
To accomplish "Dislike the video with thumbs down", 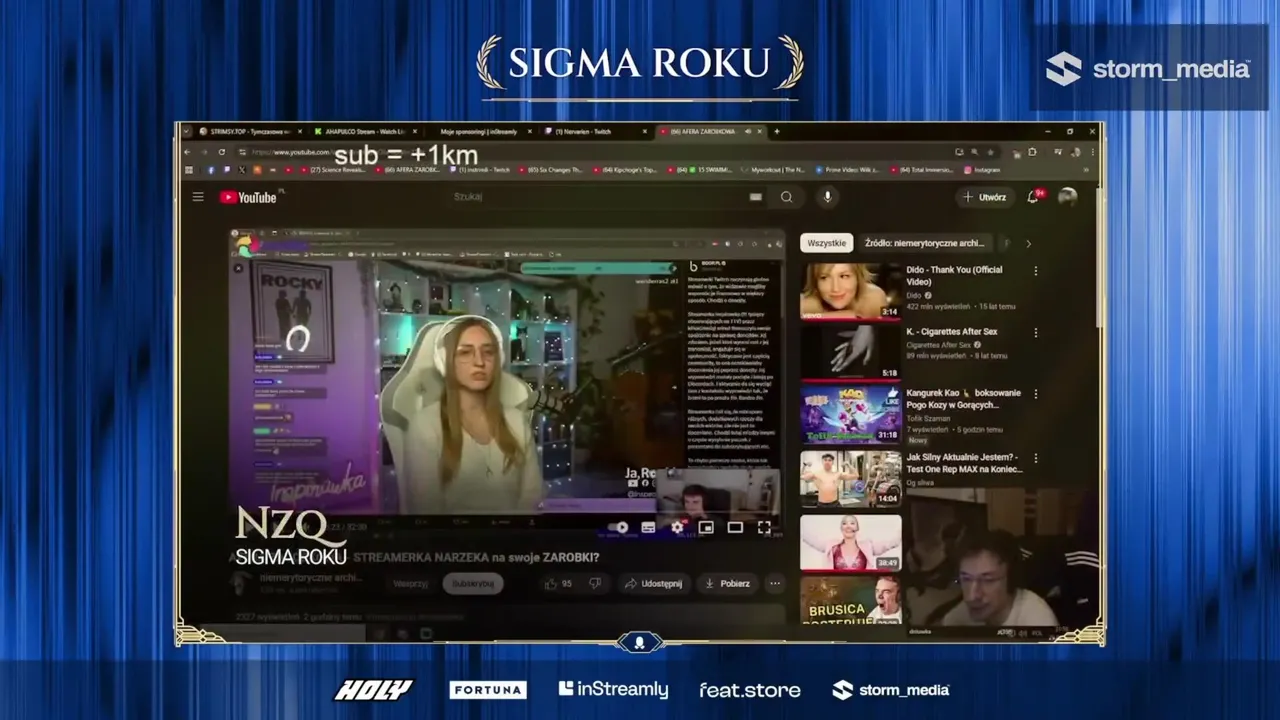I will [595, 583].
